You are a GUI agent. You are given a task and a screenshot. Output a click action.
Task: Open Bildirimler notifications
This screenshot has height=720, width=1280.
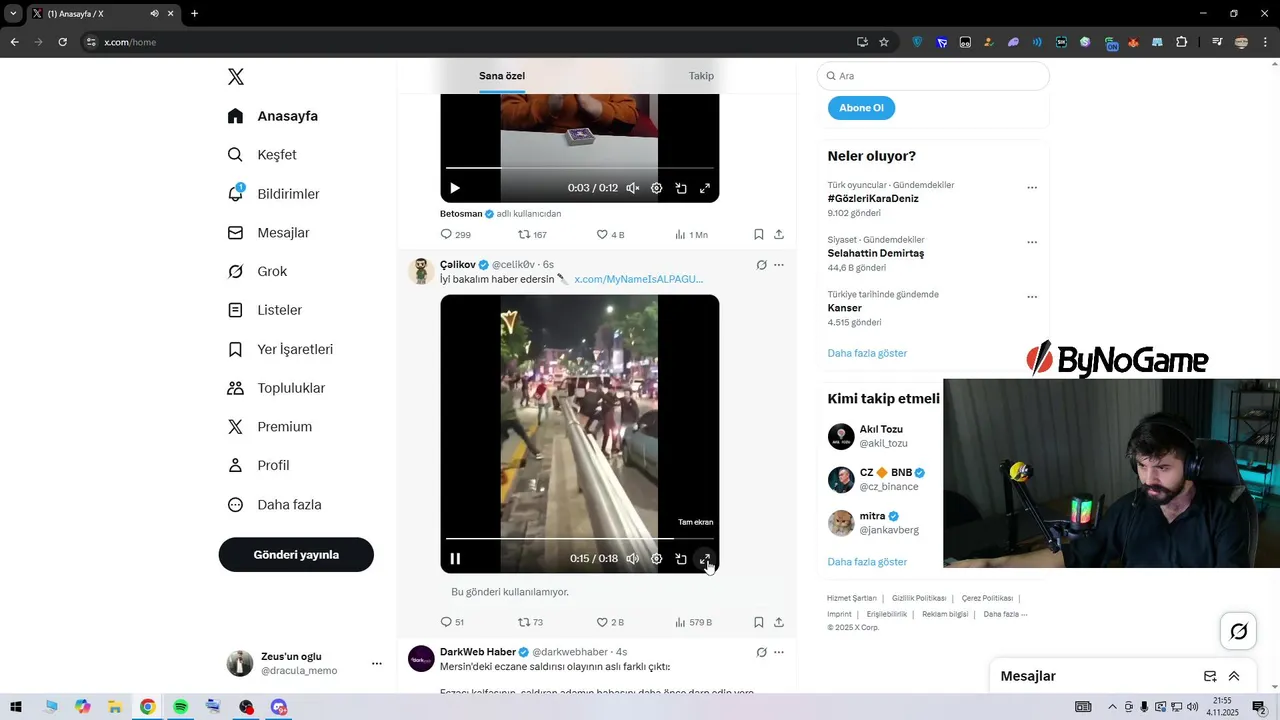[x=273, y=194]
